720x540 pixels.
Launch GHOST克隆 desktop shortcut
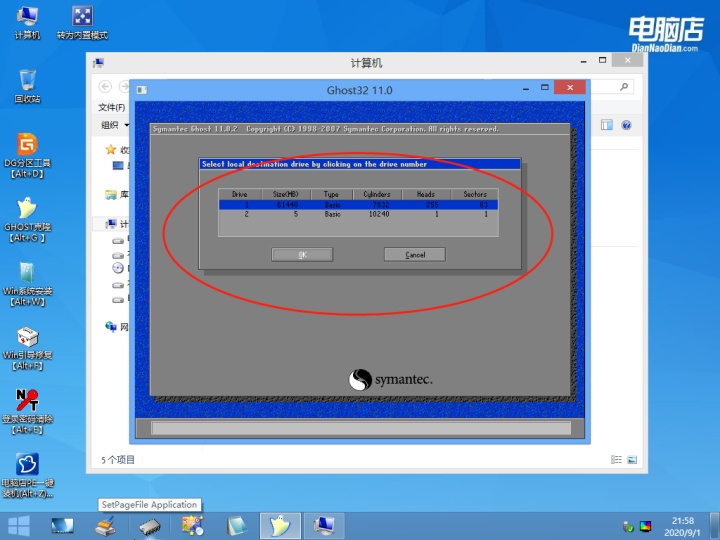pyautogui.click(x=27, y=219)
